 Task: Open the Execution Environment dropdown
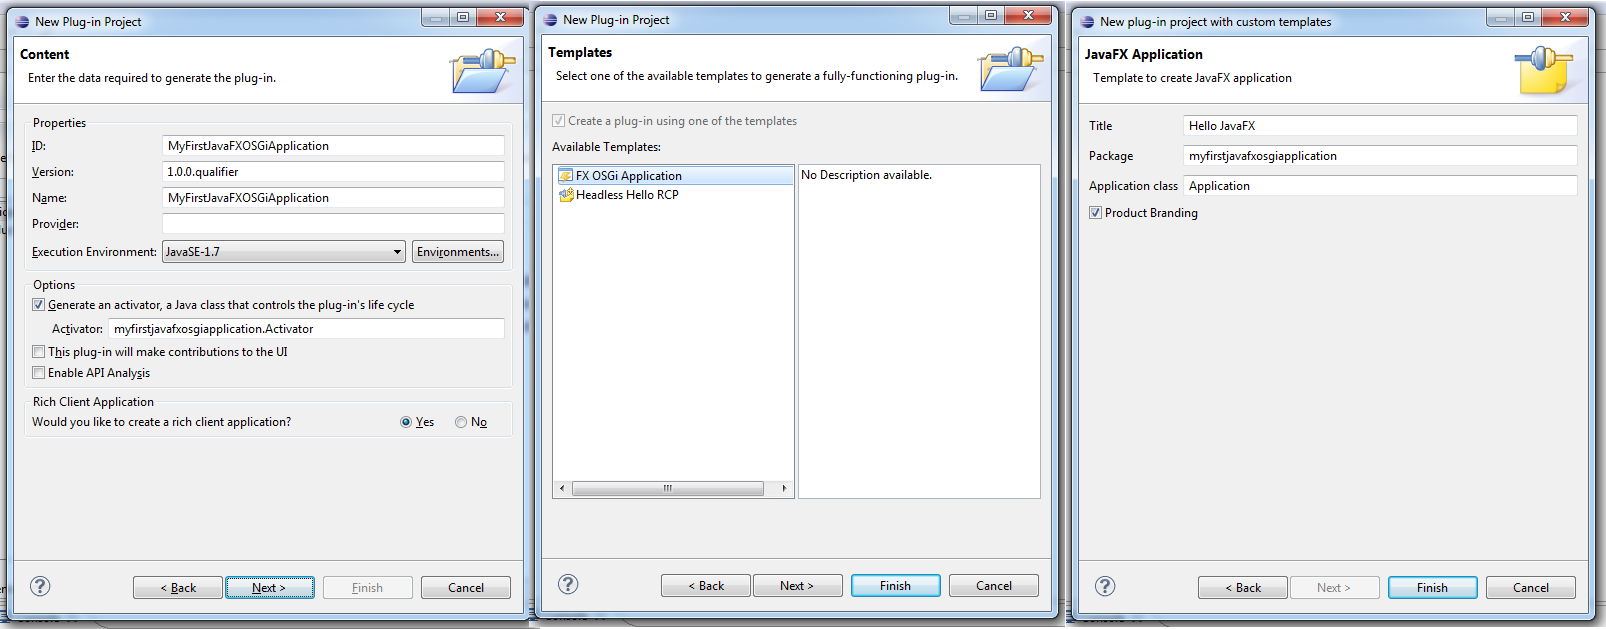398,252
